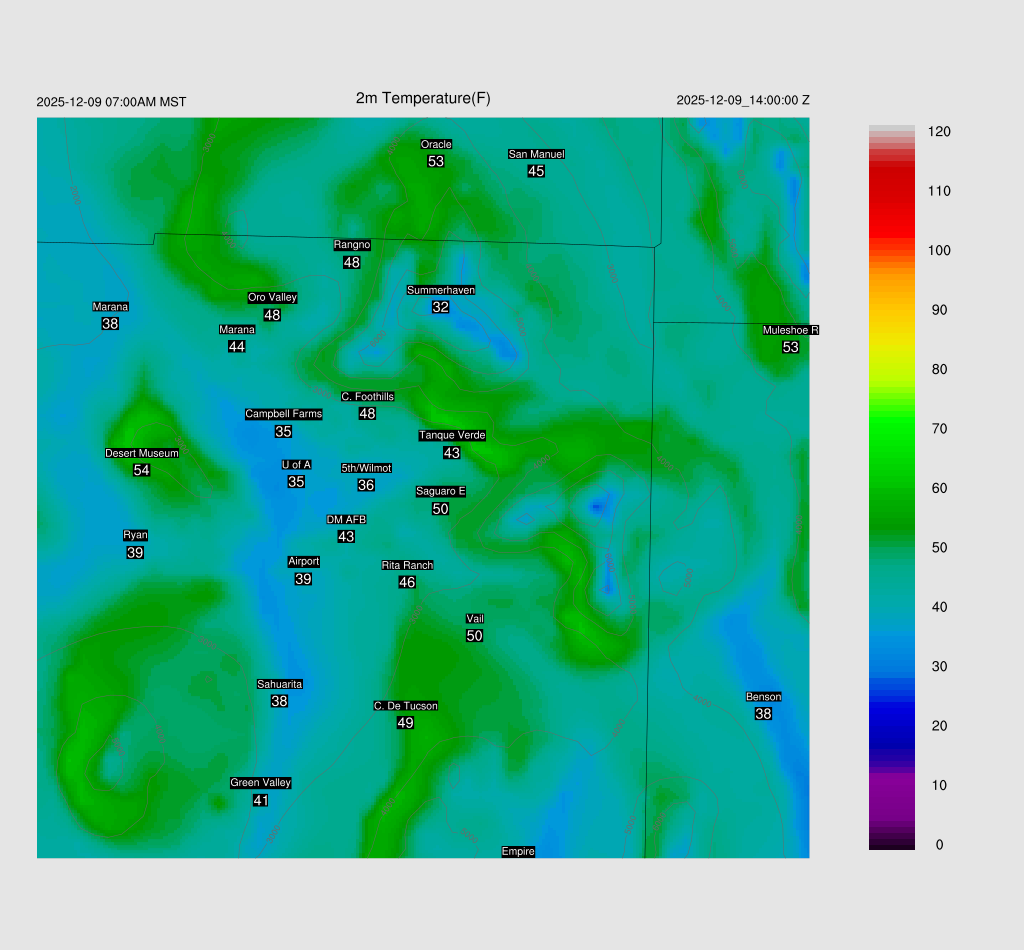Click the Benson station label
This screenshot has height=950, width=1024.
tap(763, 697)
